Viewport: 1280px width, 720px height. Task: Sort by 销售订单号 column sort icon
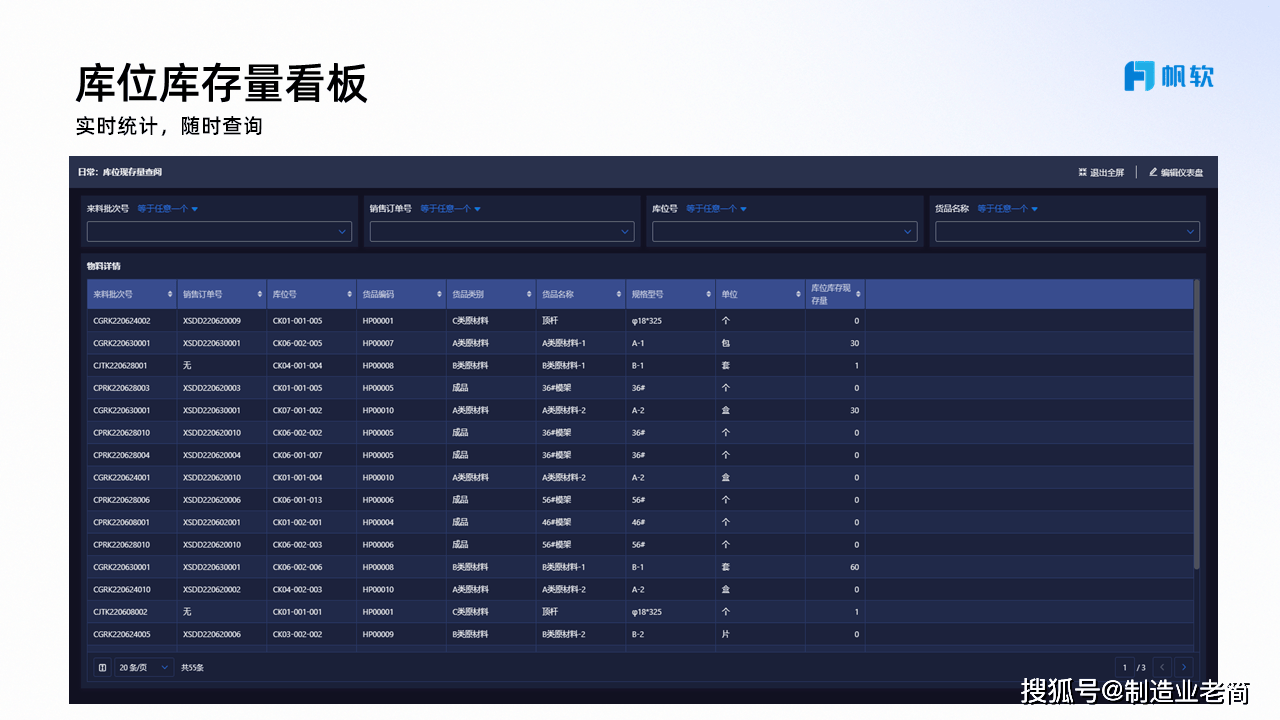click(260, 295)
